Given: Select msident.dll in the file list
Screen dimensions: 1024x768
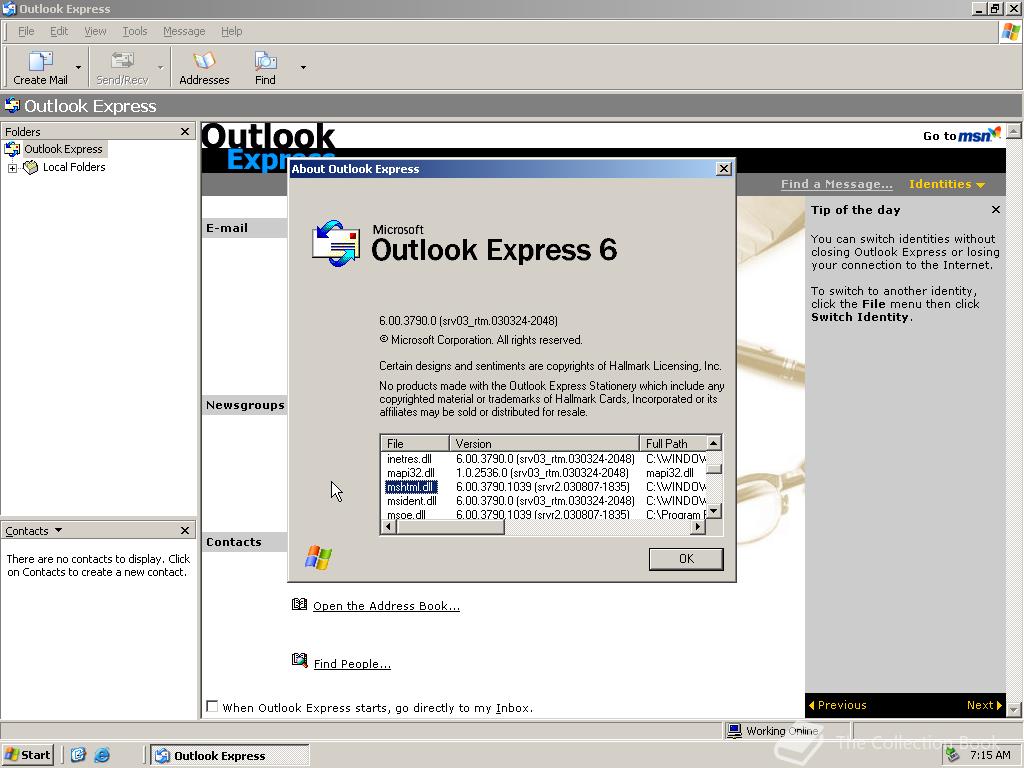Looking at the screenshot, I should click(x=411, y=501).
